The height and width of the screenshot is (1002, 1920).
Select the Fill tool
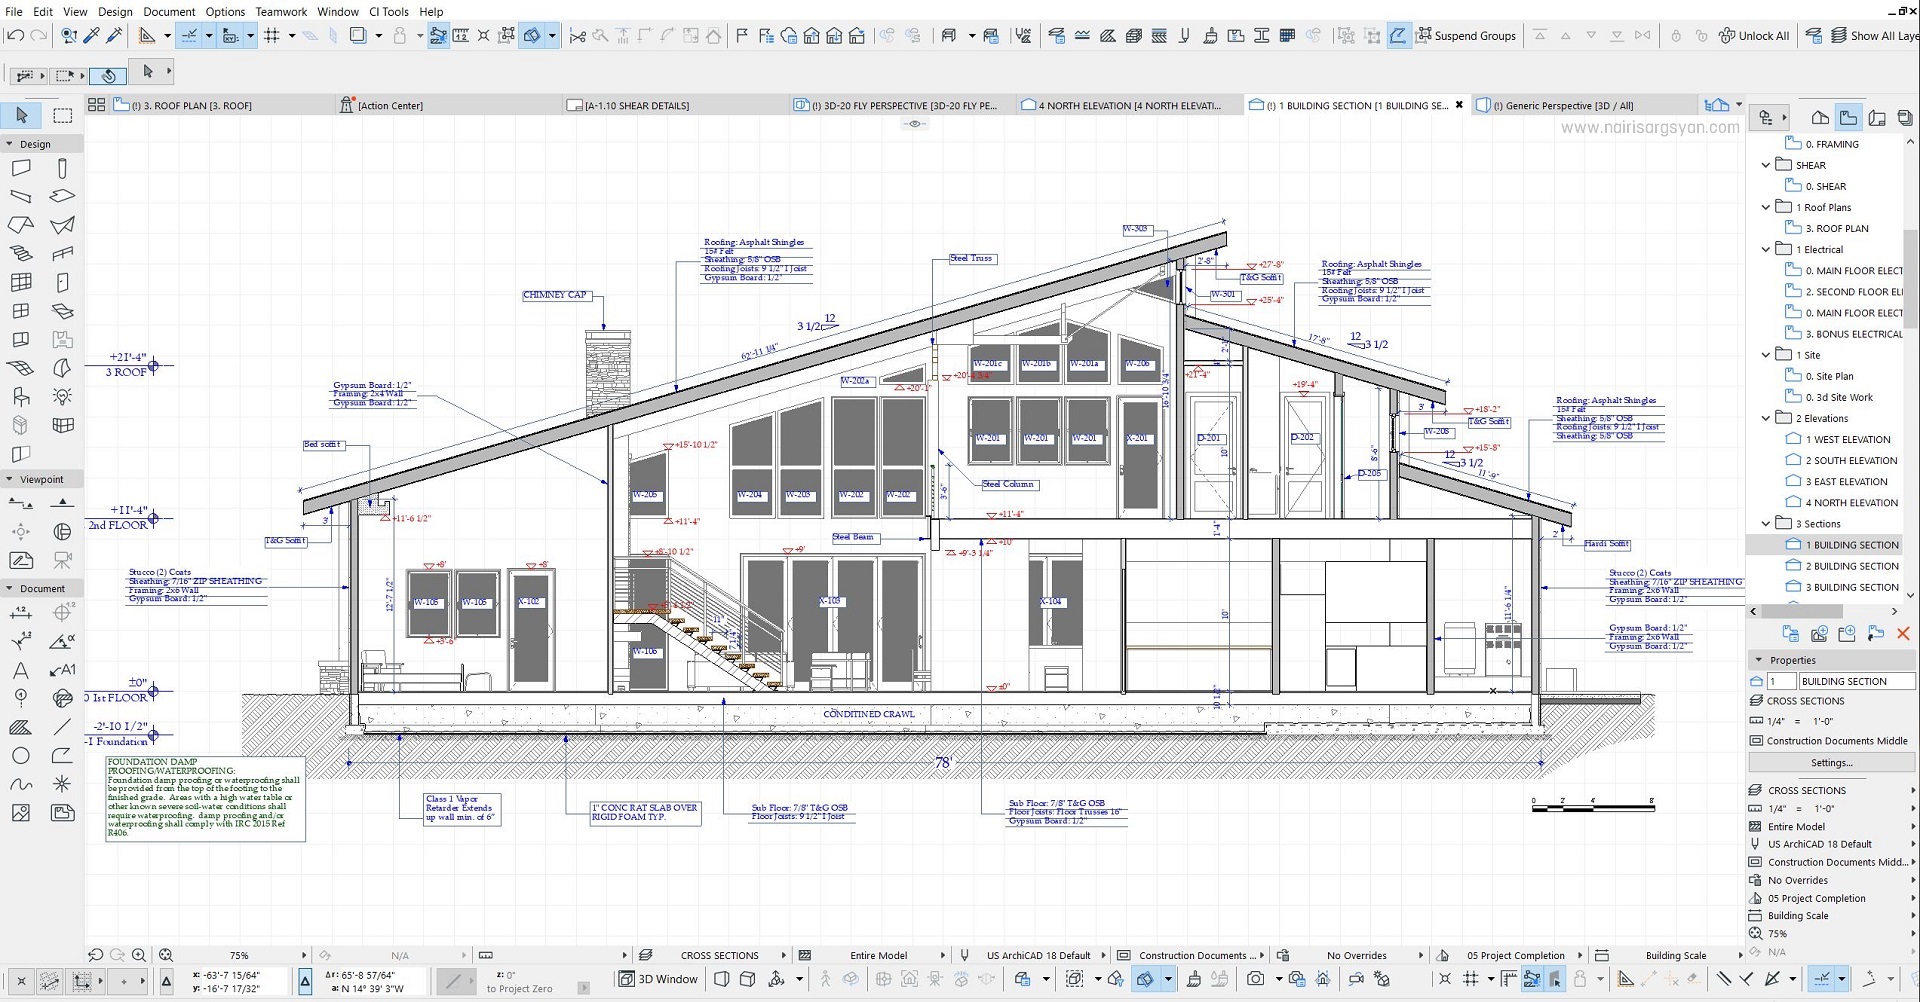[21, 727]
